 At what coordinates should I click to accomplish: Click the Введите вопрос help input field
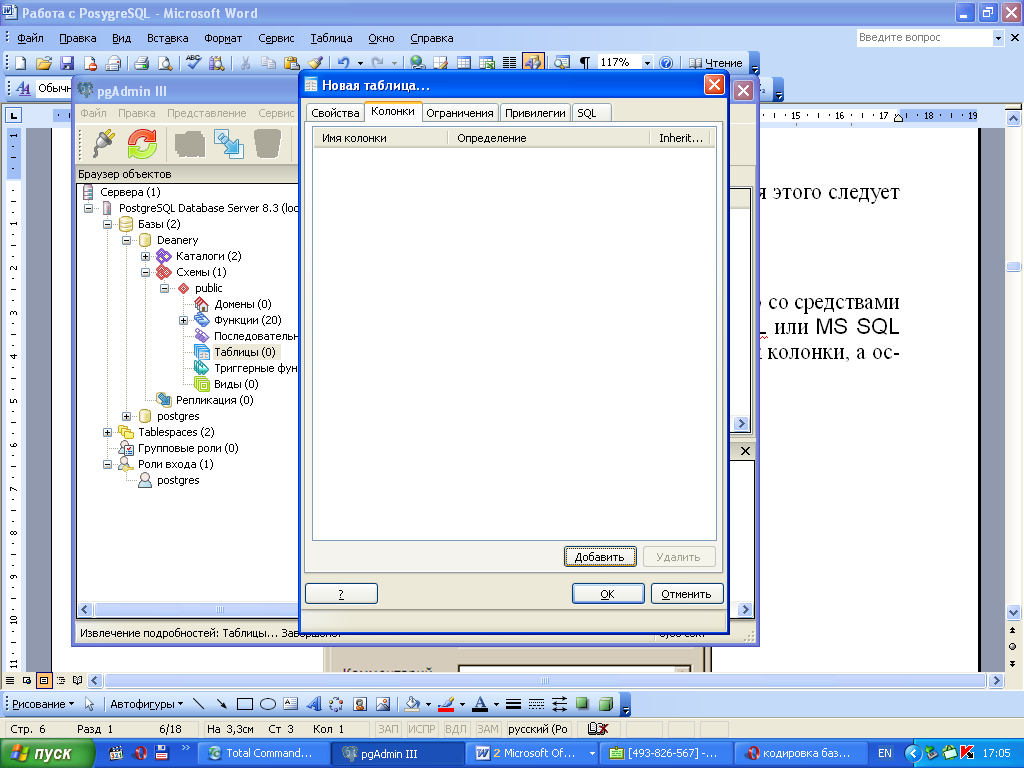(924, 38)
